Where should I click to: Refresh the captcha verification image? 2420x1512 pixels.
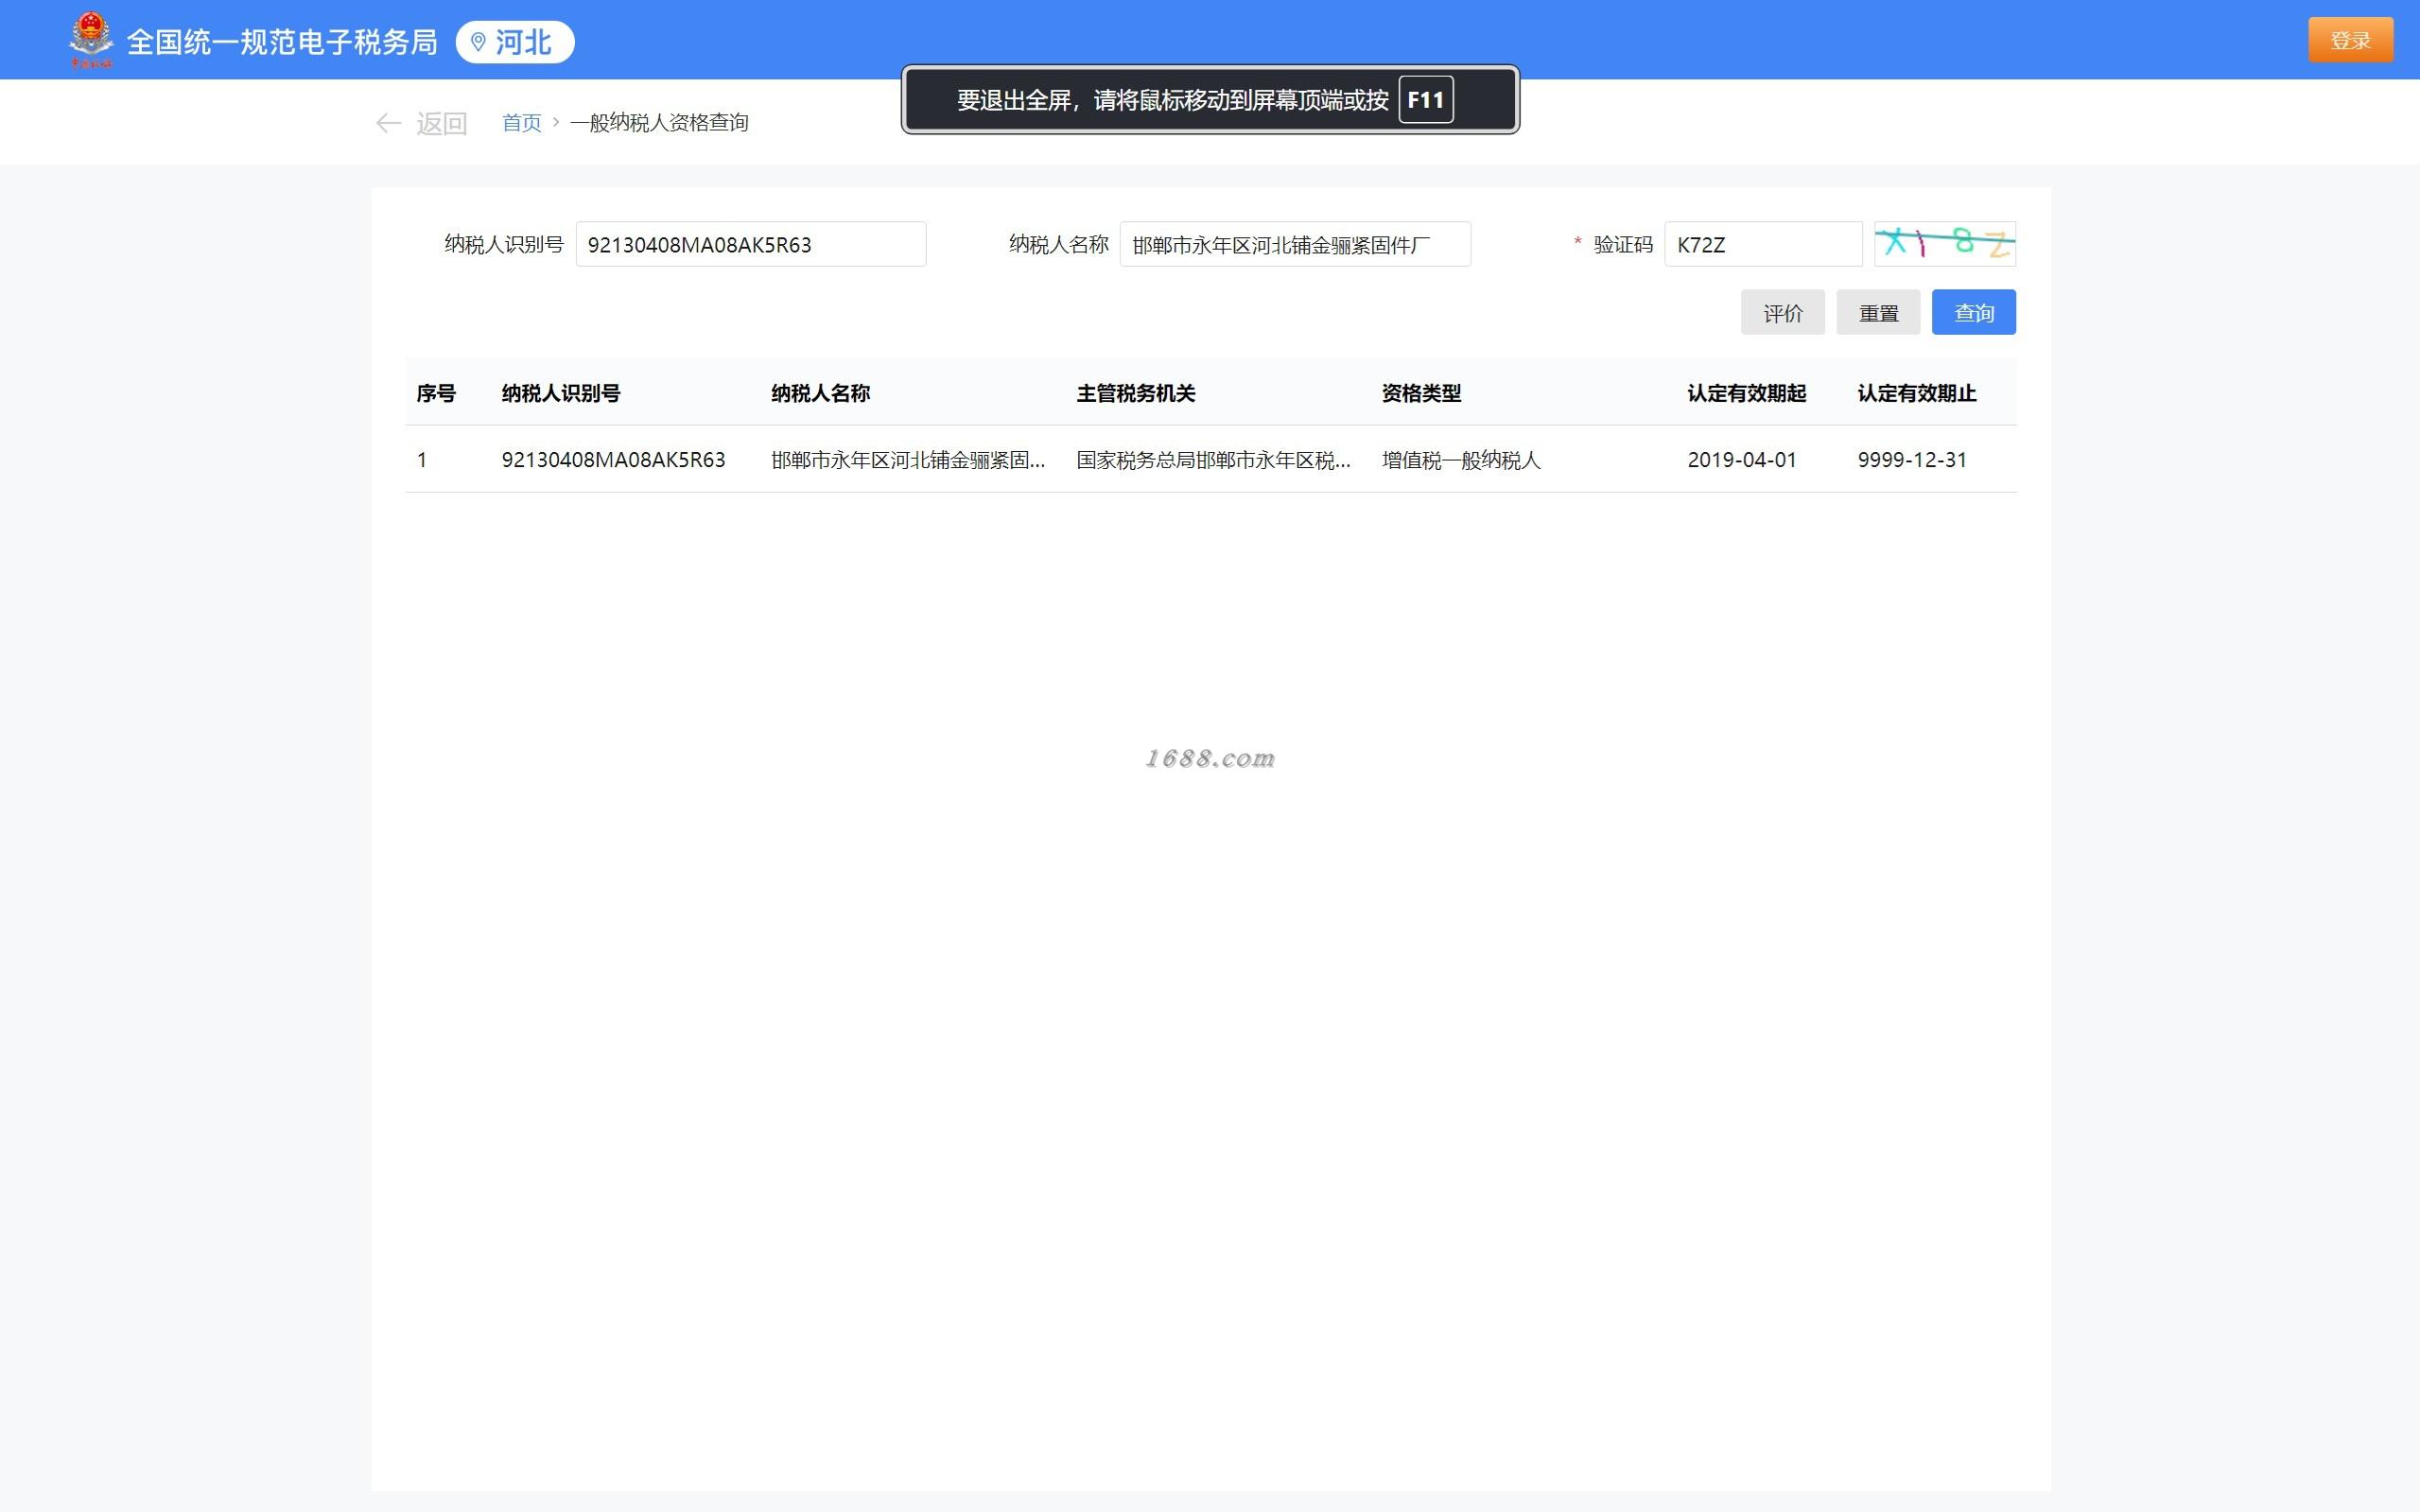click(x=1944, y=244)
